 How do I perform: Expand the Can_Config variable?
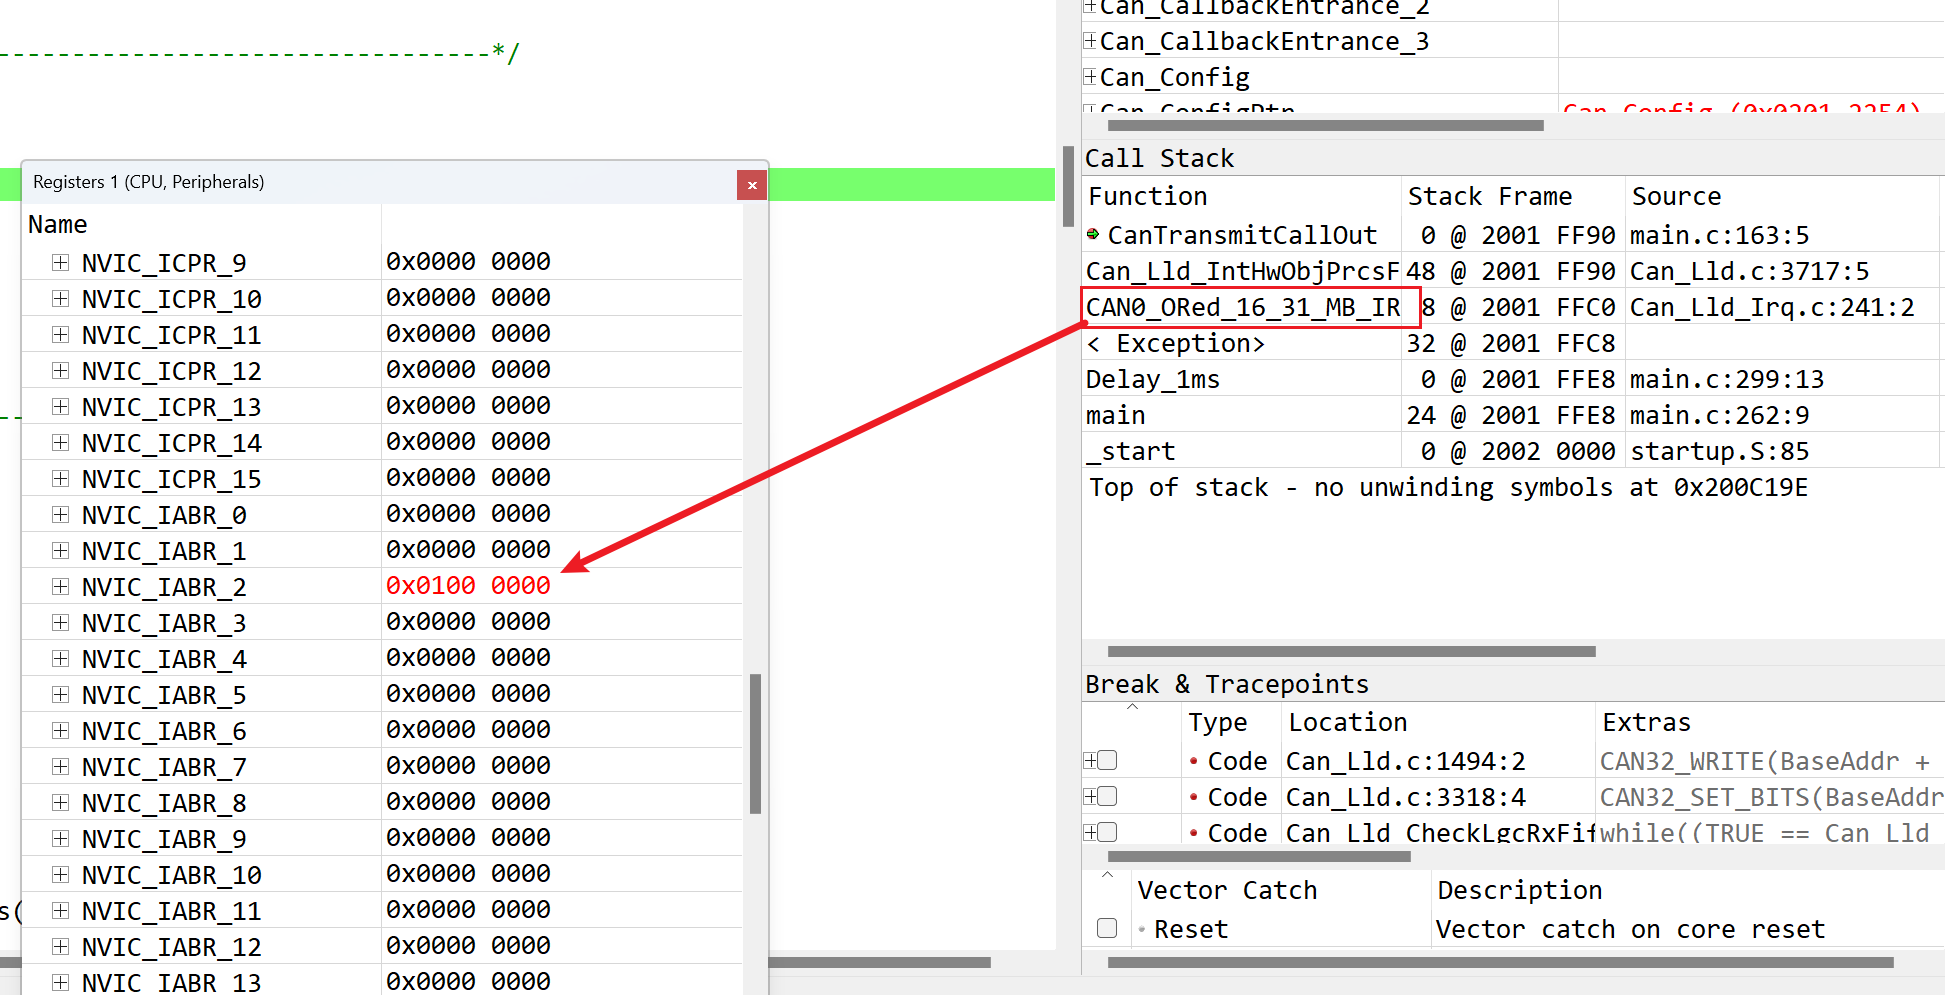1090,76
